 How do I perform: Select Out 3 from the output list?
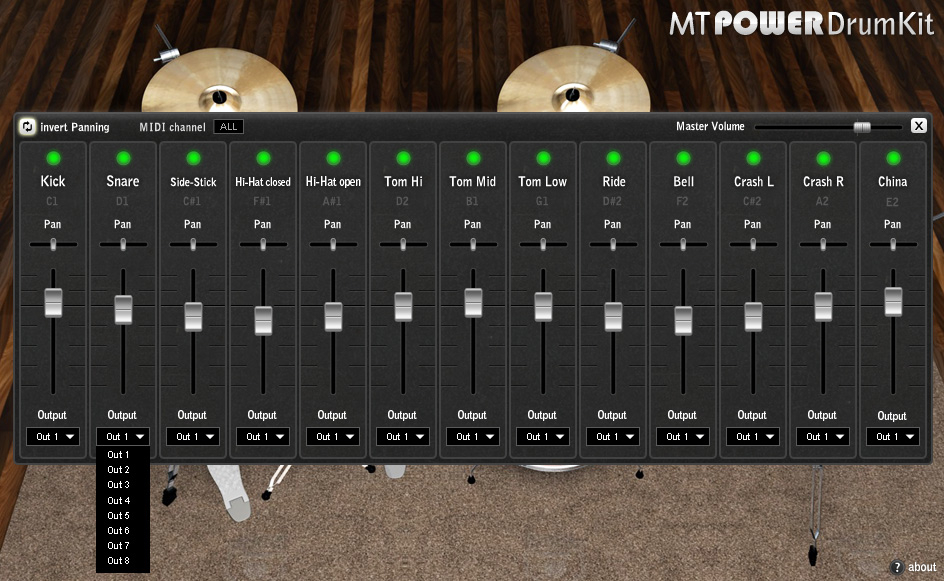(119, 485)
